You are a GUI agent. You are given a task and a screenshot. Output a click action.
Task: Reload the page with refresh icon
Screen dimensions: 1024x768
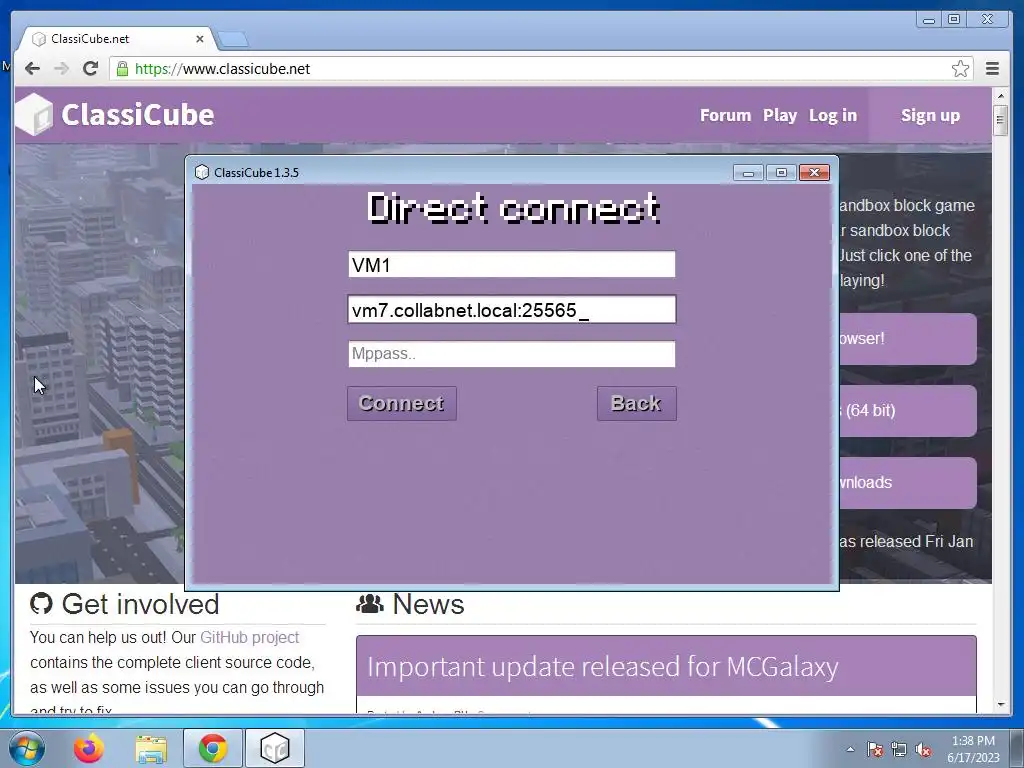point(91,69)
